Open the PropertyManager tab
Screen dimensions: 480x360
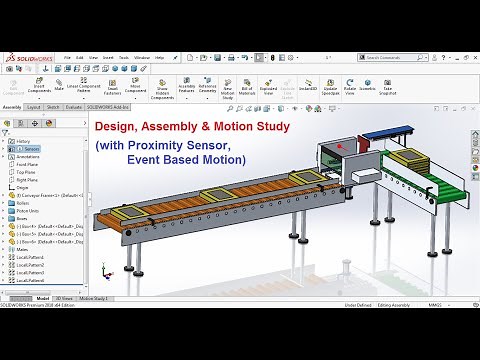click(21, 123)
